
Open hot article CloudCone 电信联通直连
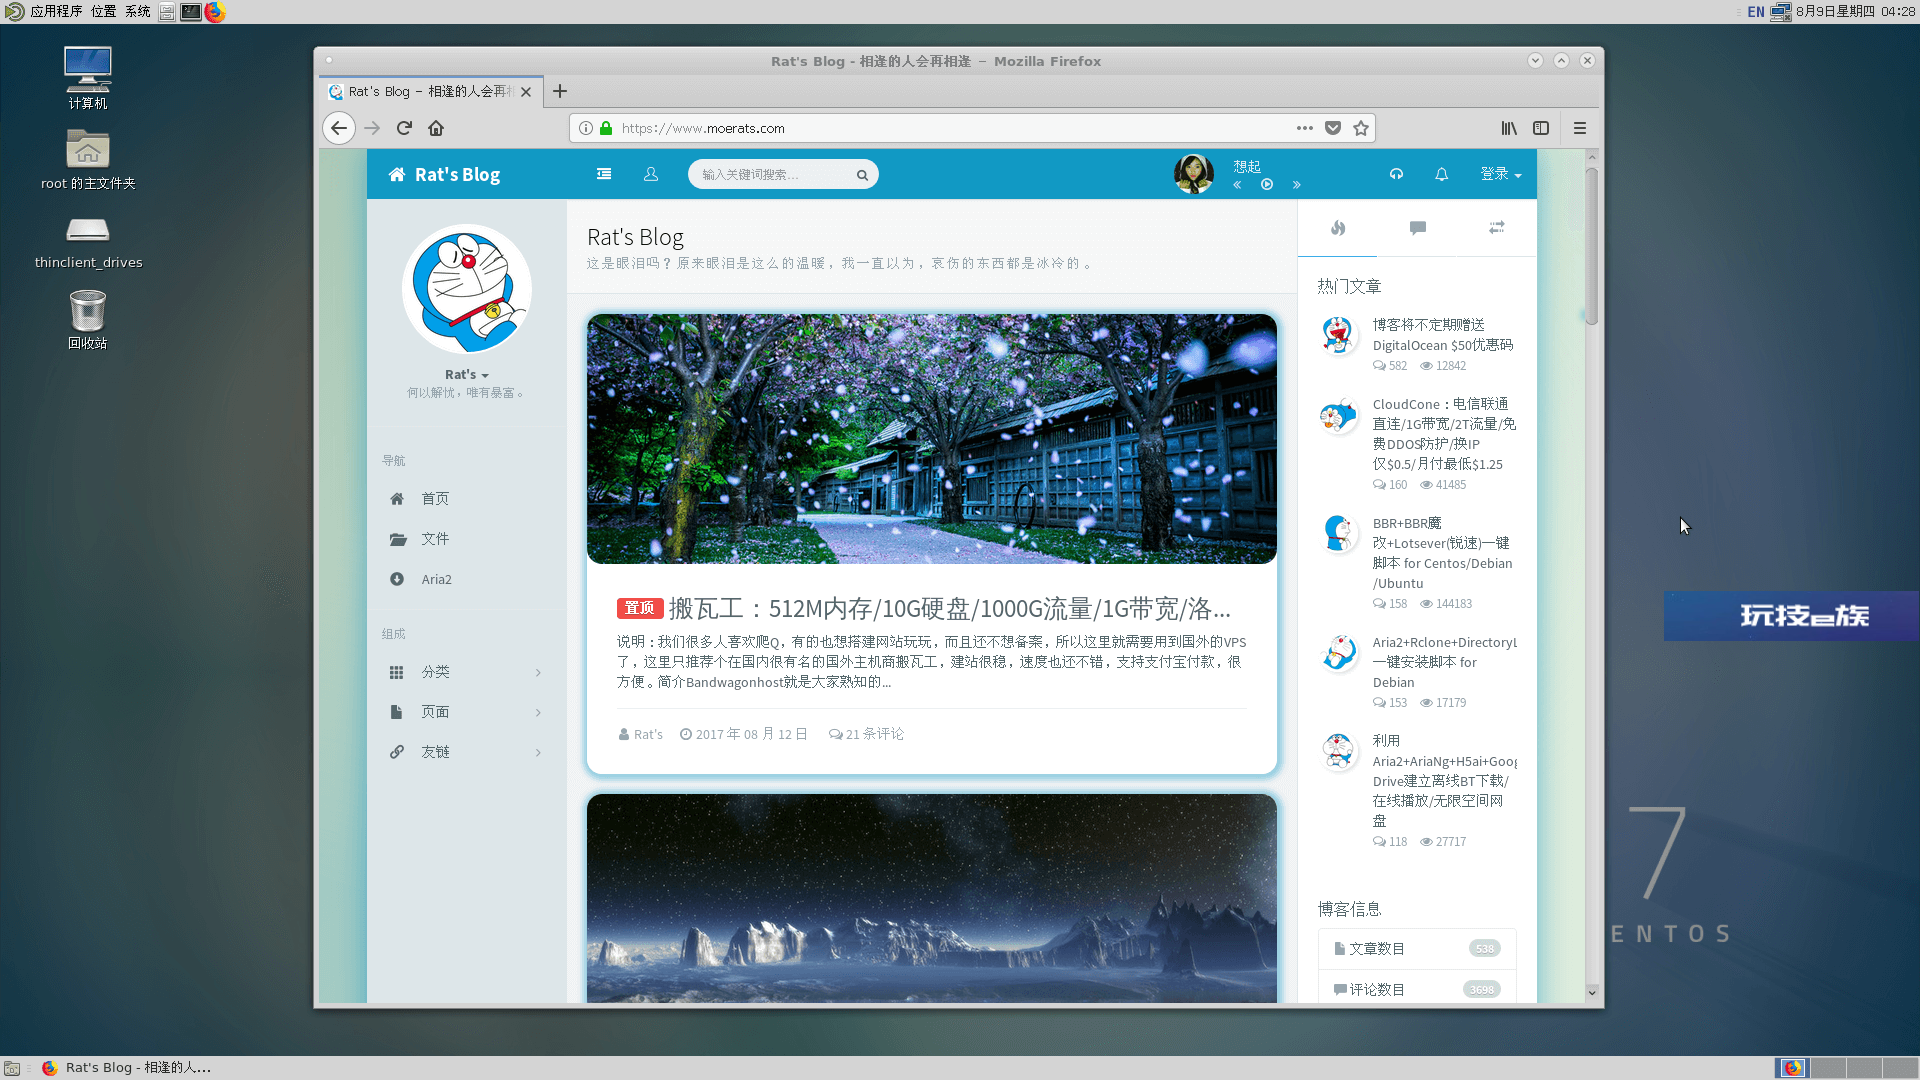[1444, 434]
